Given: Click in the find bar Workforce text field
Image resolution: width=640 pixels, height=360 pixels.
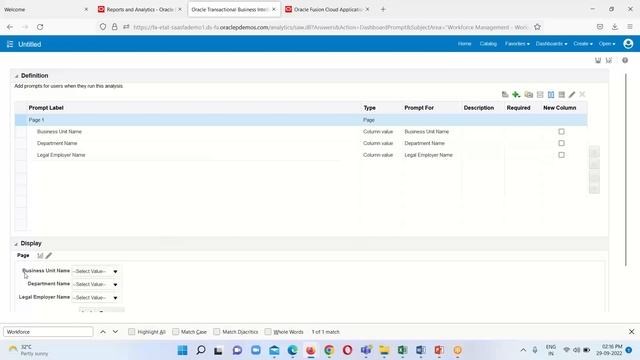Looking at the screenshot, I should point(48,332).
